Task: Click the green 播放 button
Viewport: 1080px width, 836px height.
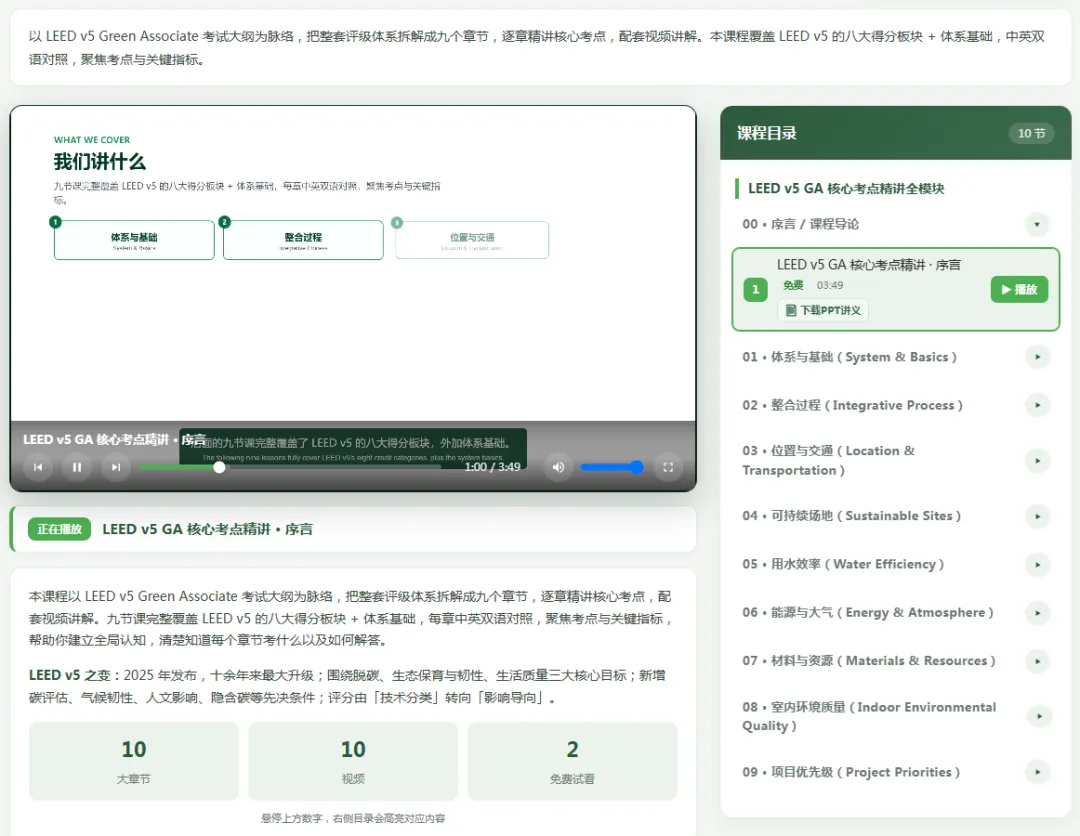Action: (1019, 289)
